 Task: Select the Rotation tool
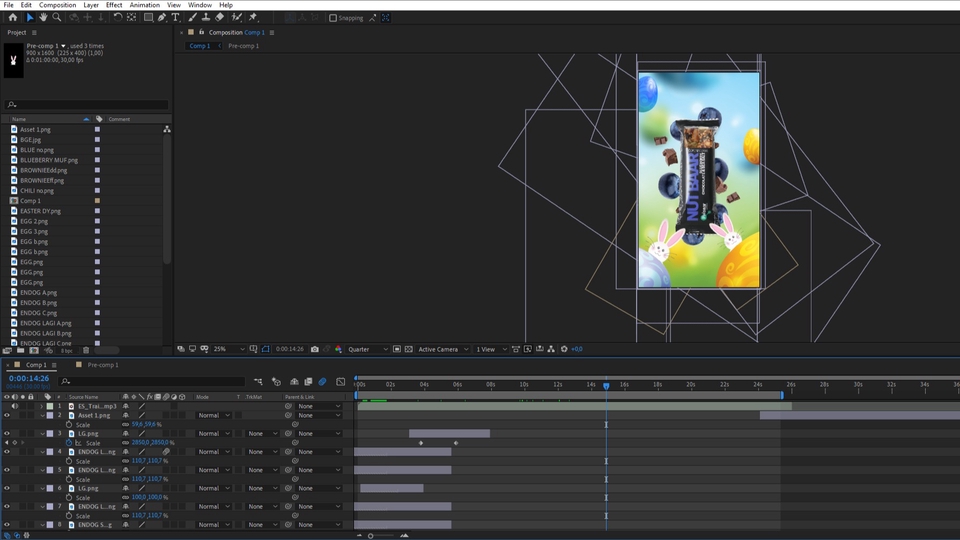tap(118, 17)
